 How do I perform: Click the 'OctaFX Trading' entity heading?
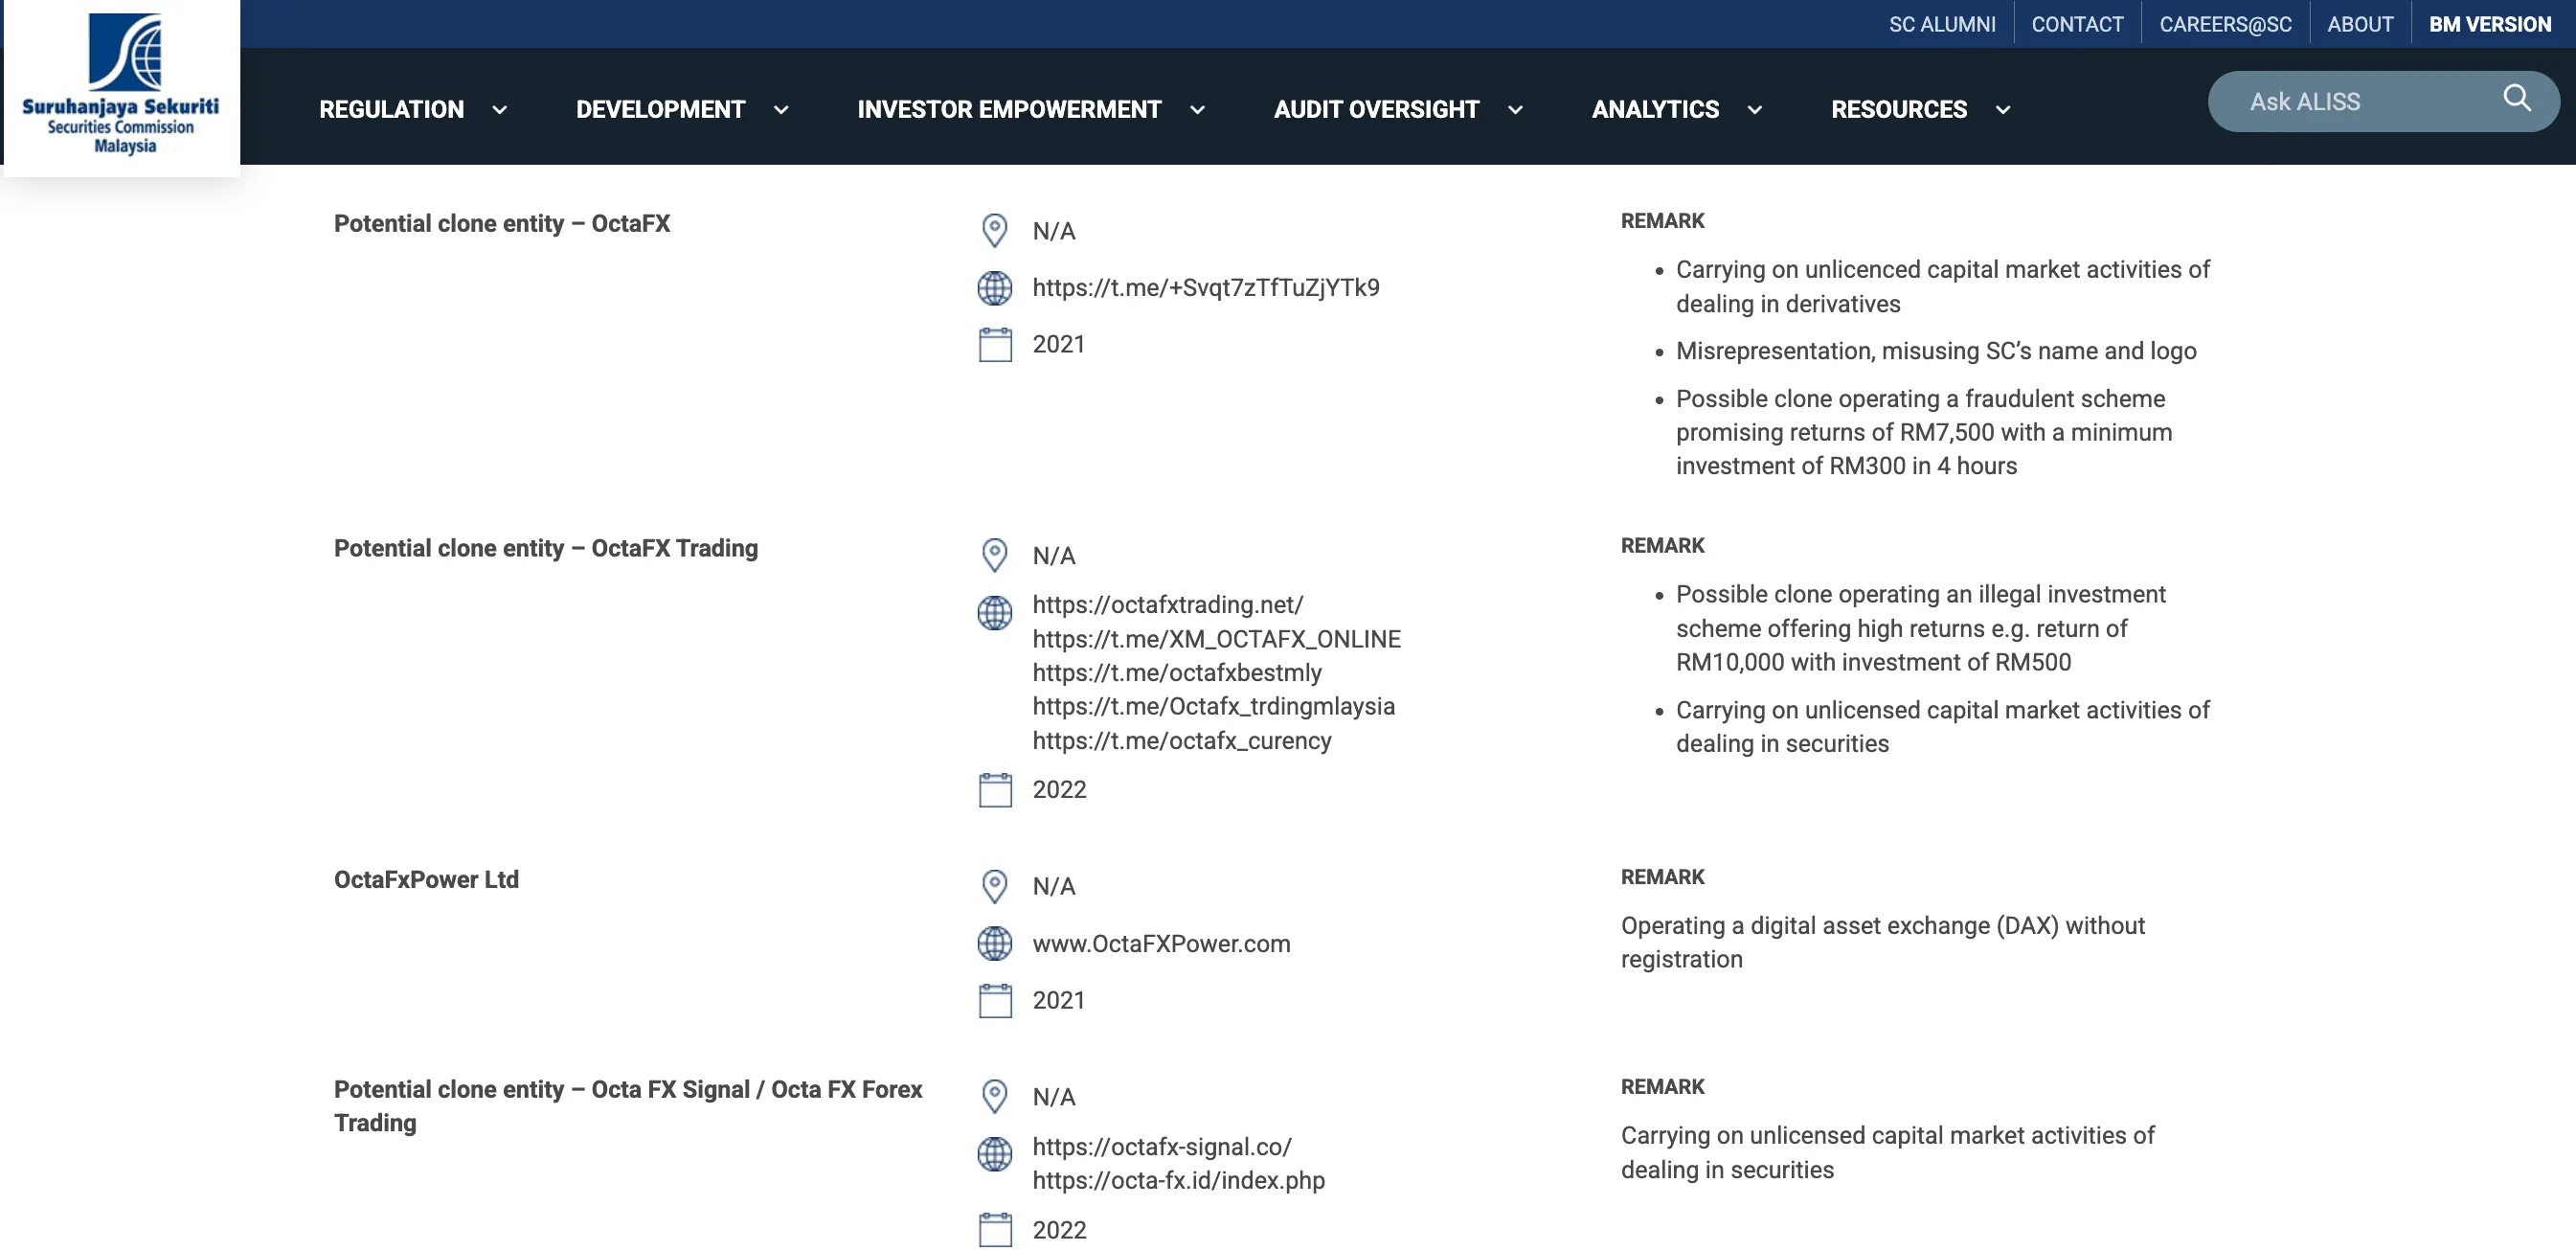pyautogui.click(x=546, y=548)
